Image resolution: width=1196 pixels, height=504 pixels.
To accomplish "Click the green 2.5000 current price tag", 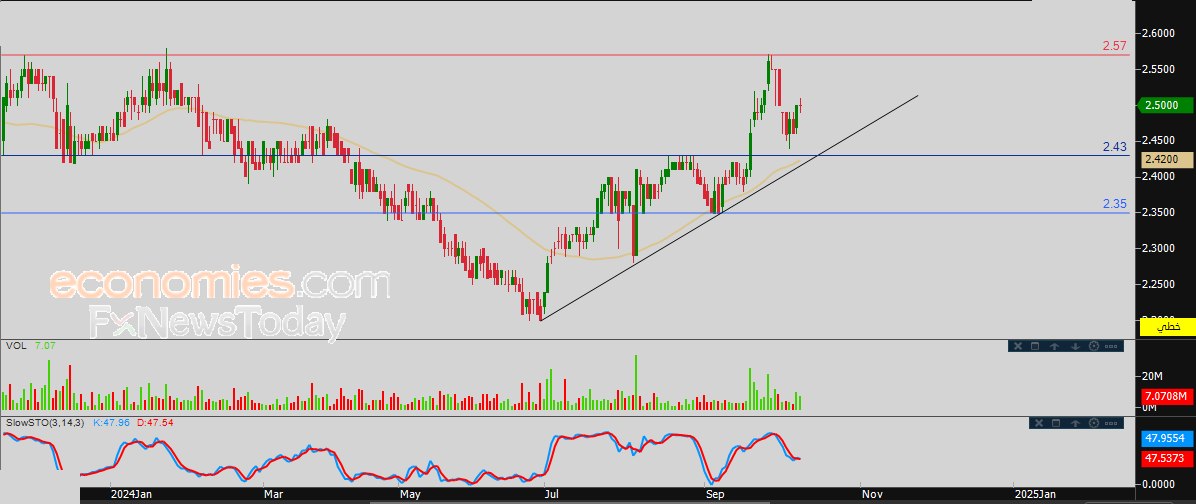I will coord(1165,105).
